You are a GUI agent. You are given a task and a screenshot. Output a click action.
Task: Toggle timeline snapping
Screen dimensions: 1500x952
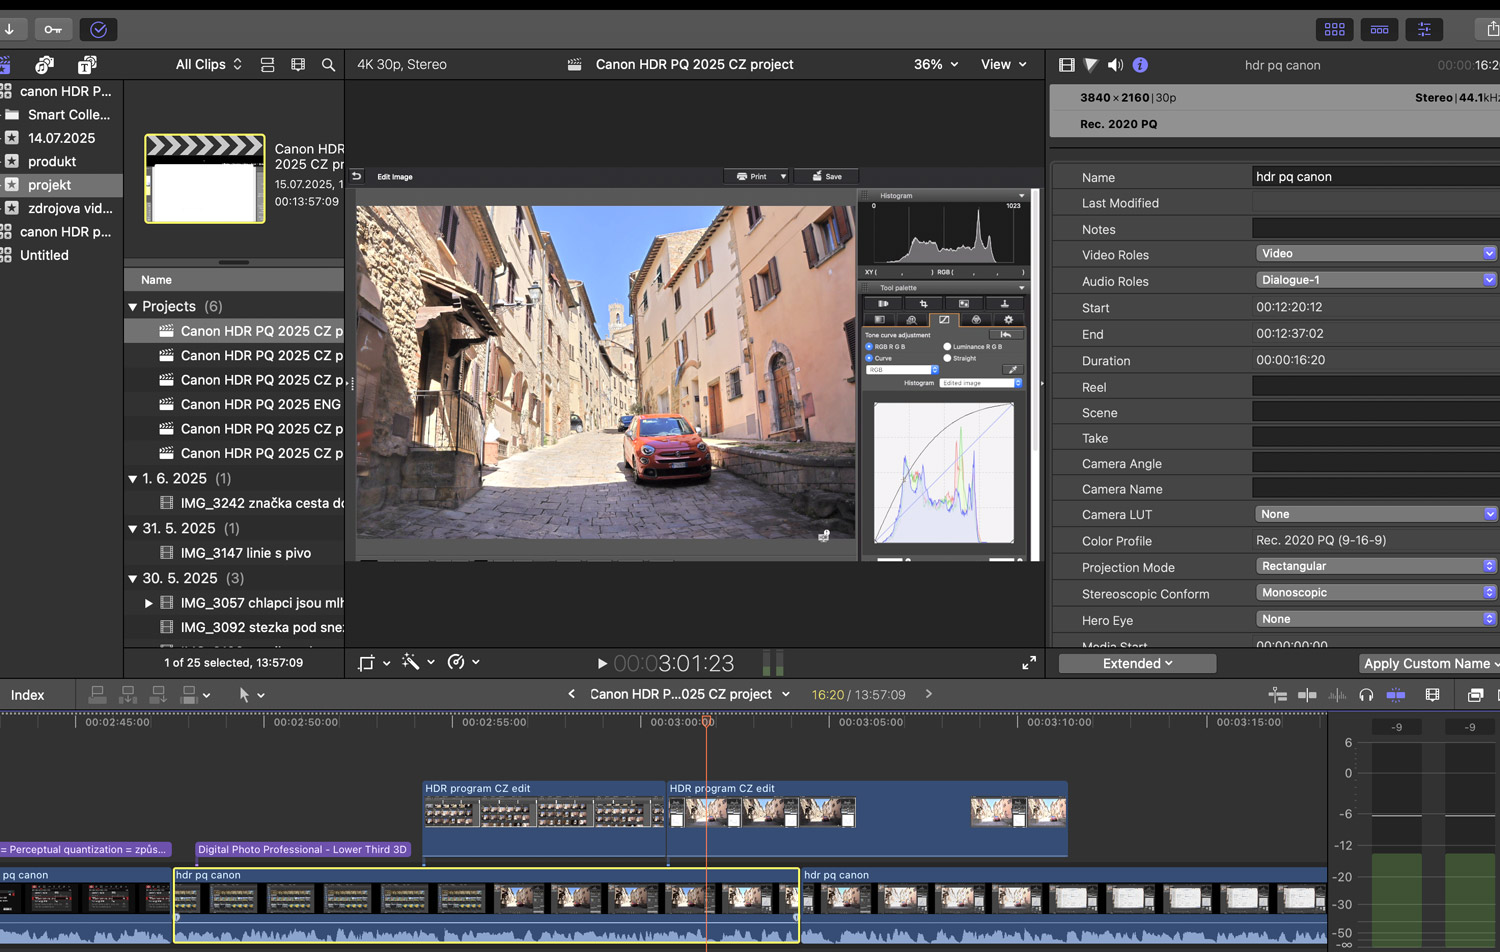click(1396, 695)
